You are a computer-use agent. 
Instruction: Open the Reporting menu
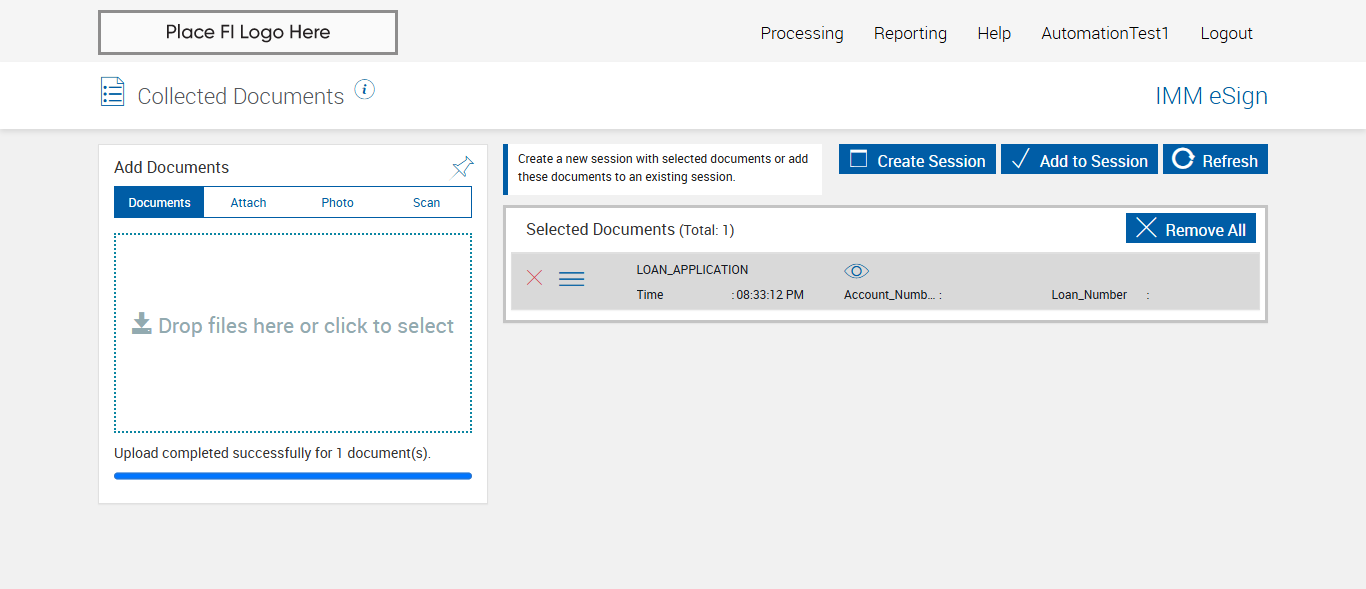[910, 33]
